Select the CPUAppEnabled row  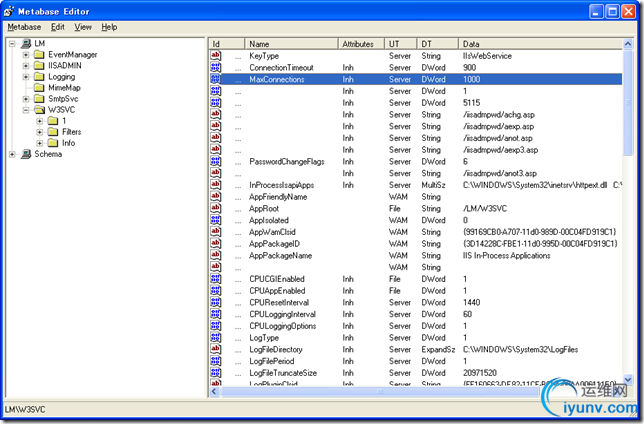pos(416,291)
